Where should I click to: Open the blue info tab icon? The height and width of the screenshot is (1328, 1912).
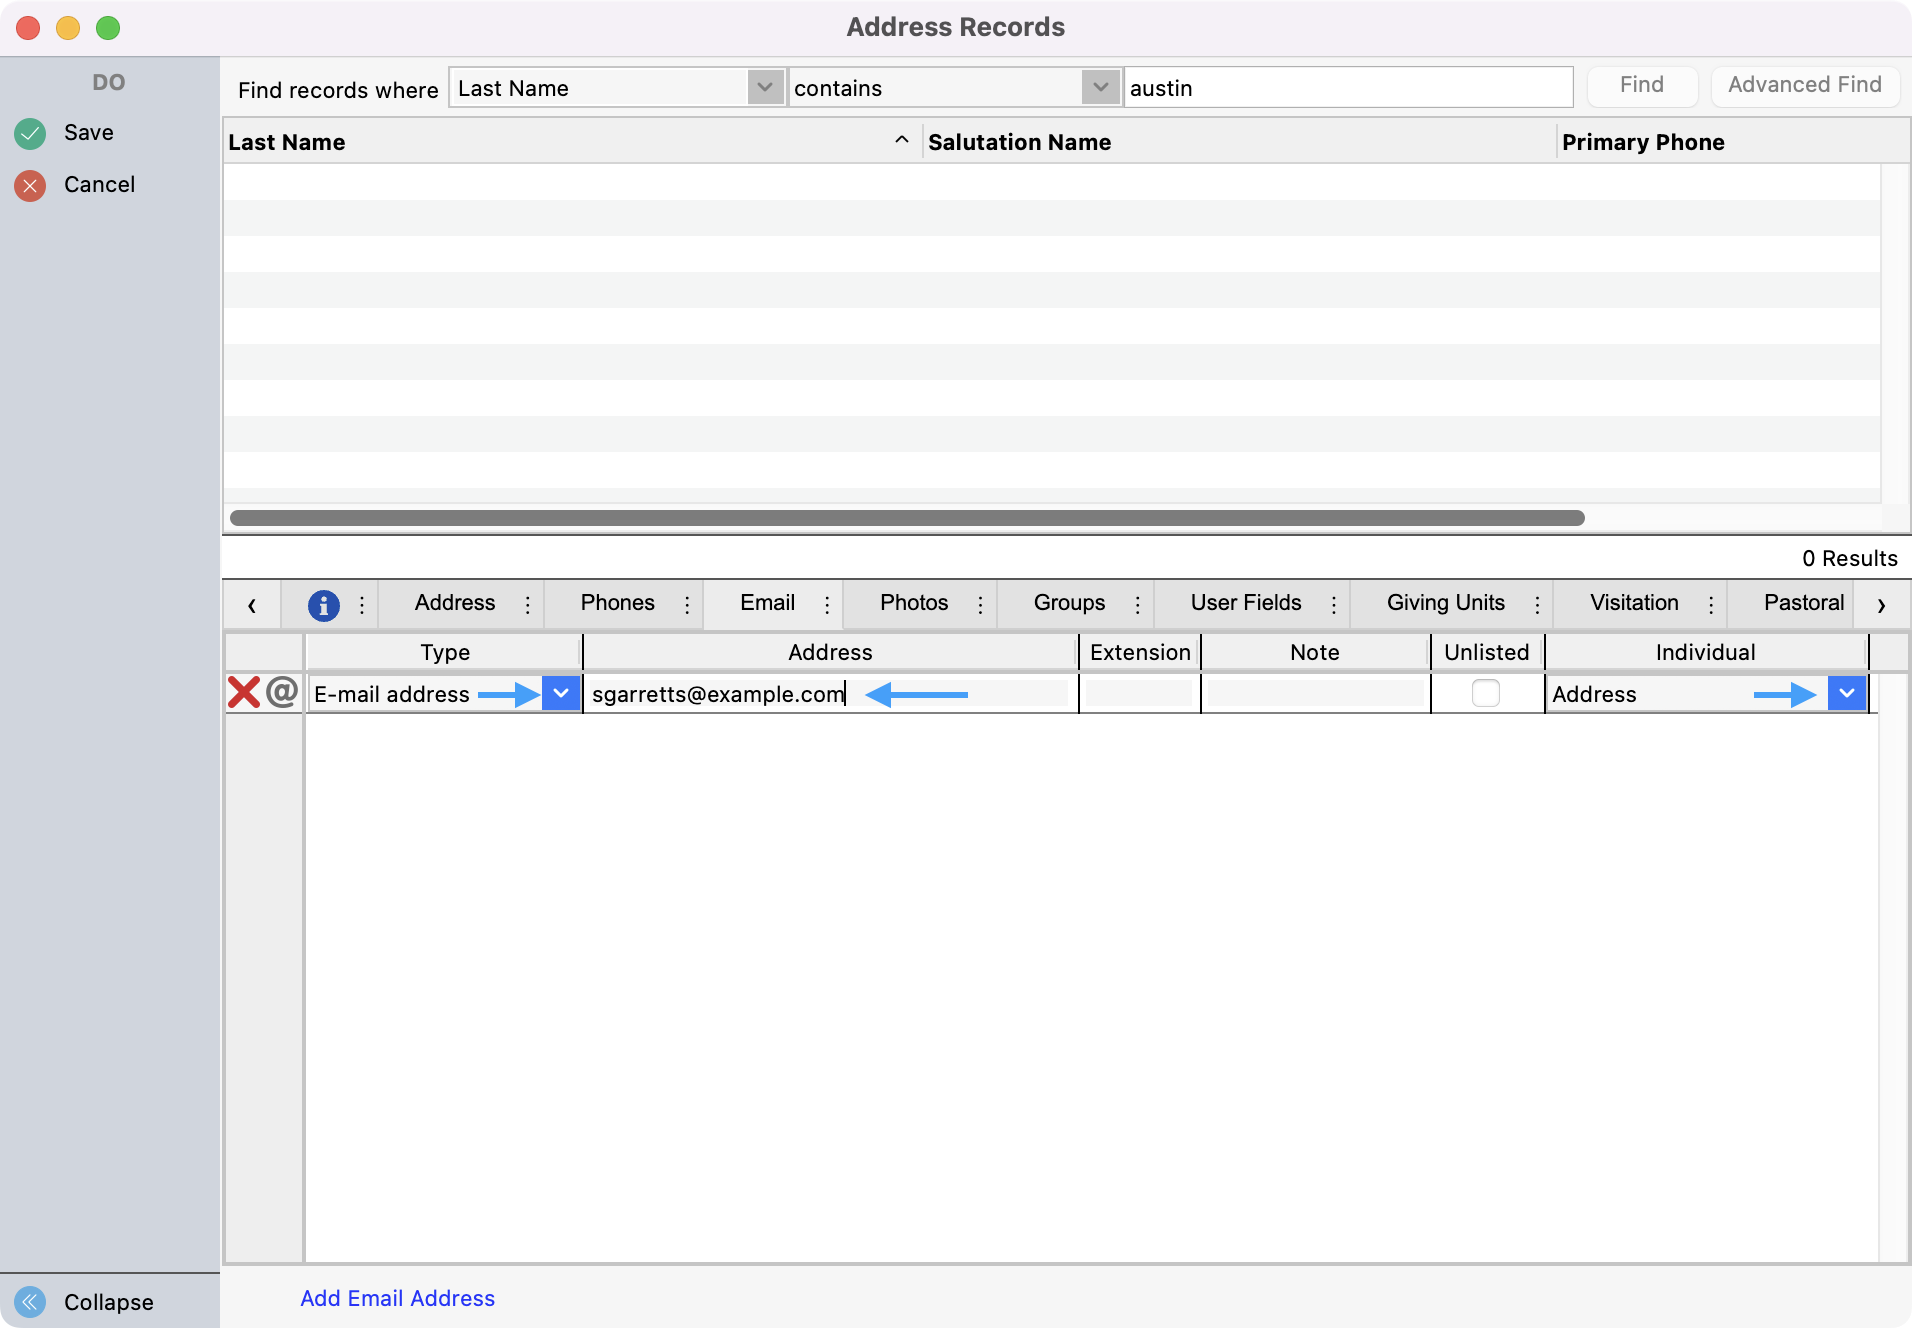coord(323,604)
